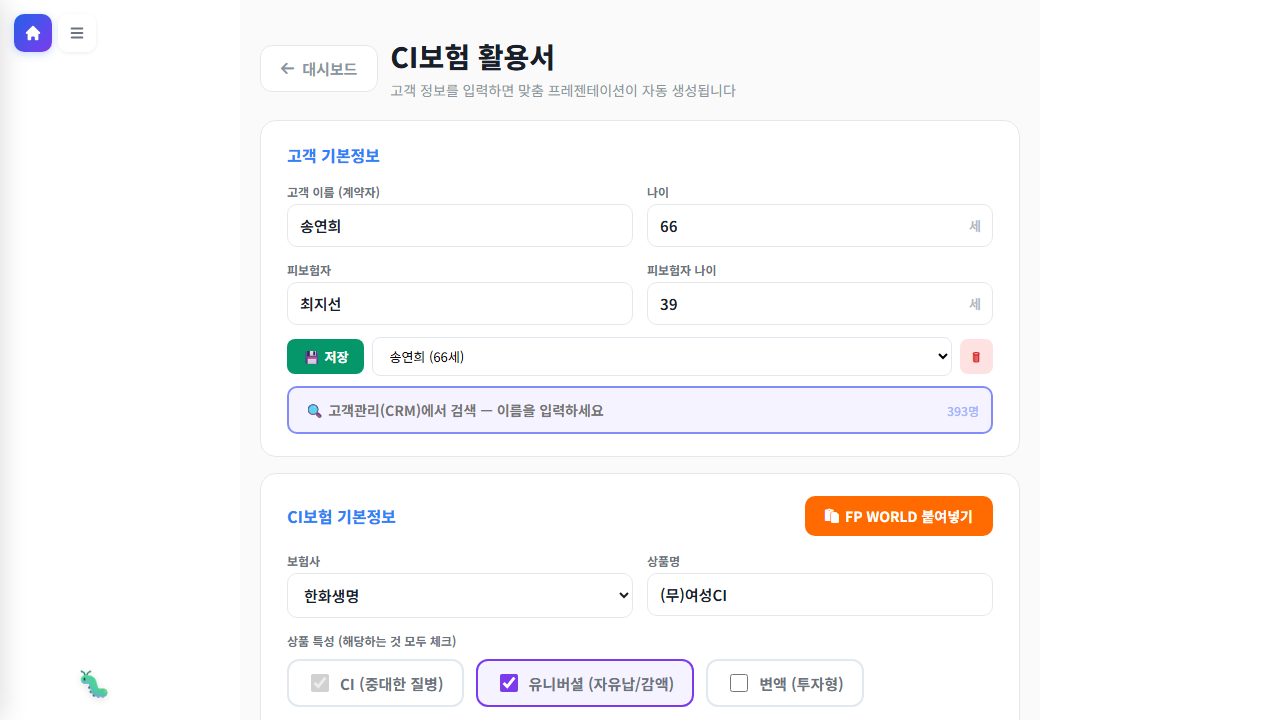Screen dimensions: 1280x720
Task: Select the 대시보드 navigation link
Action: tap(318, 68)
